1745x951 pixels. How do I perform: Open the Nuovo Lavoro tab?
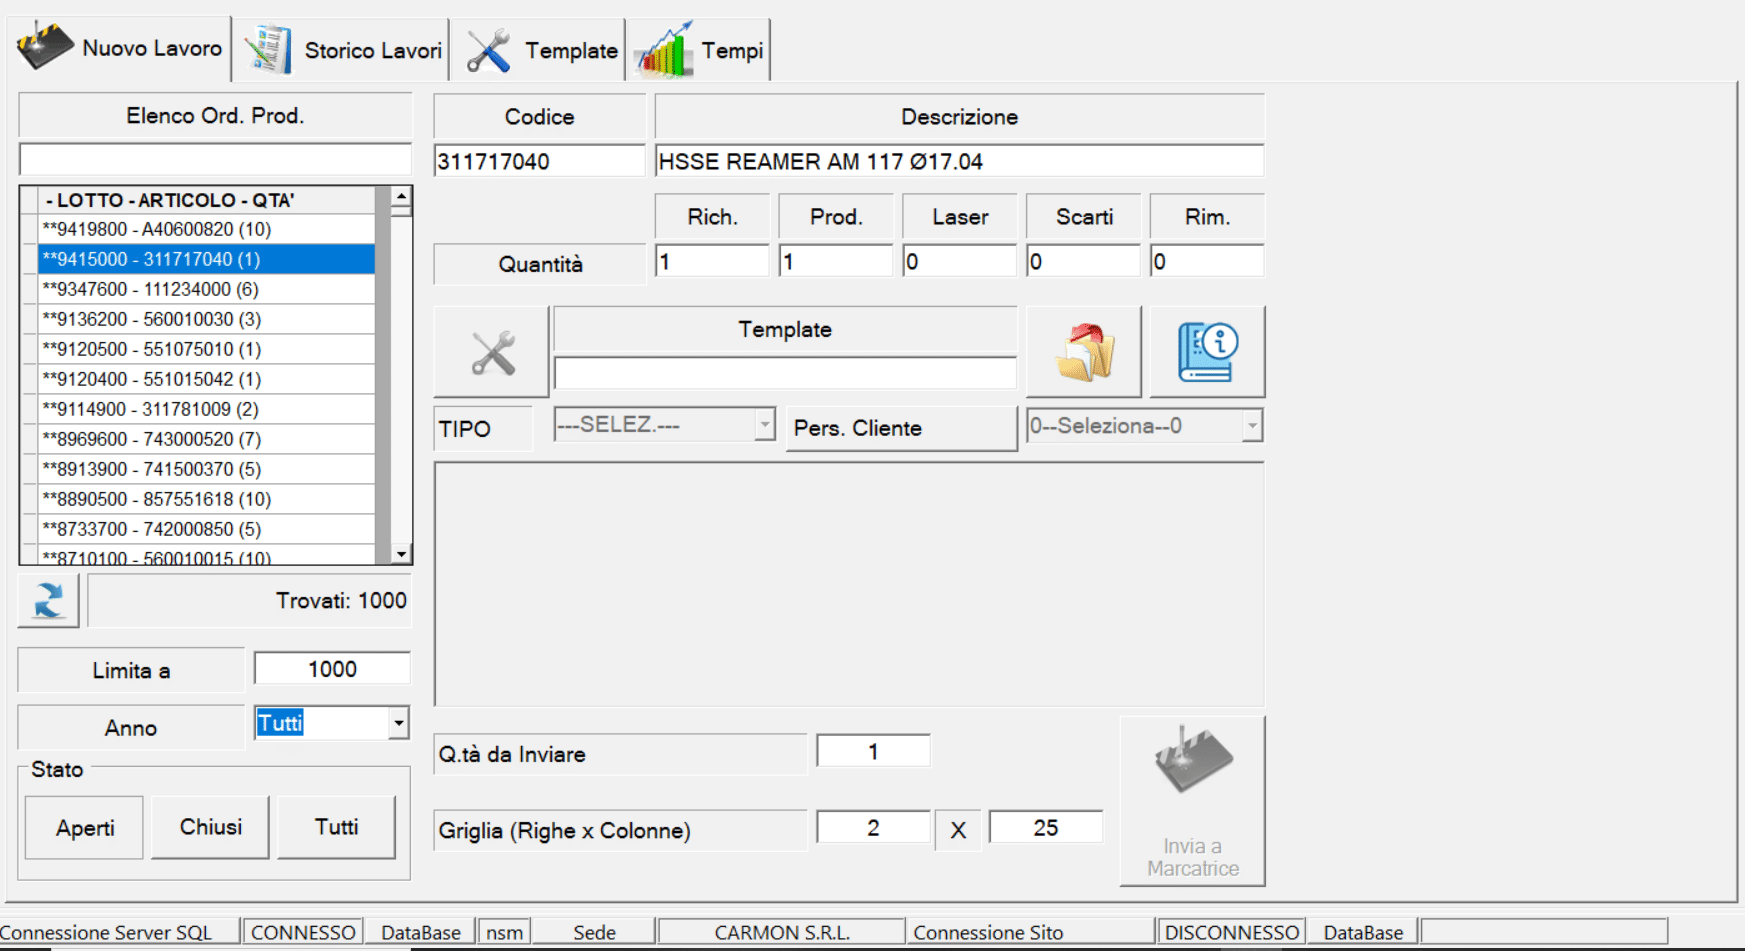122,48
